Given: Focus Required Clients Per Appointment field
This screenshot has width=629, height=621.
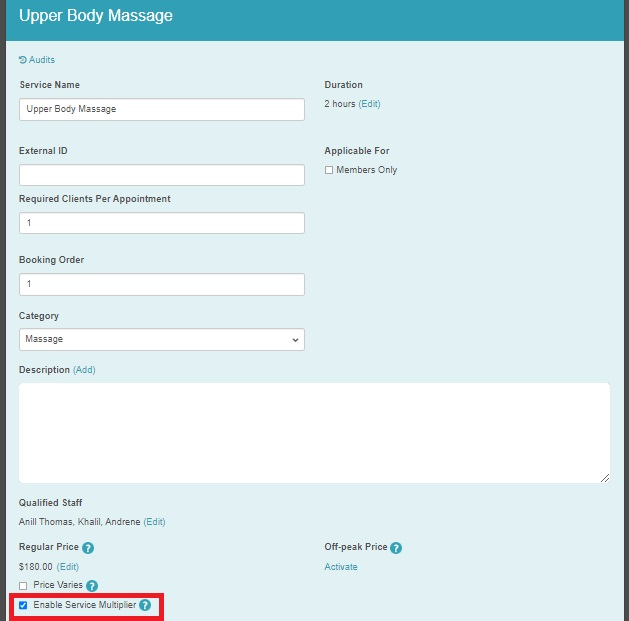Looking at the screenshot, I should click(162, 223).
